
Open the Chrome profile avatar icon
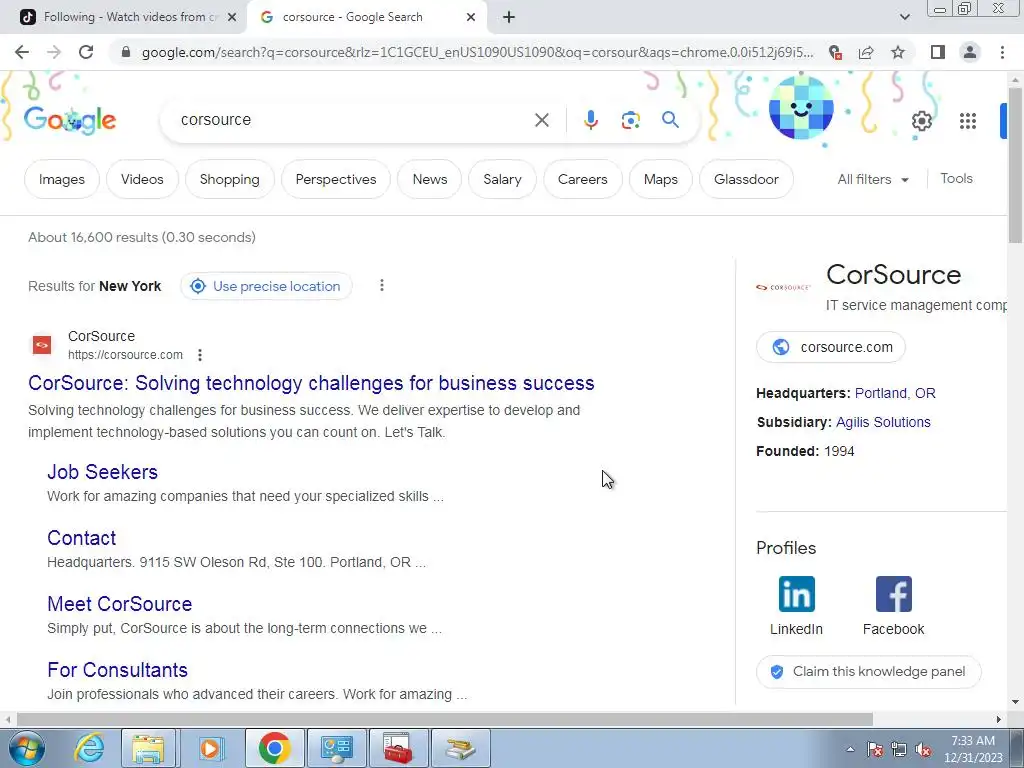970,52
